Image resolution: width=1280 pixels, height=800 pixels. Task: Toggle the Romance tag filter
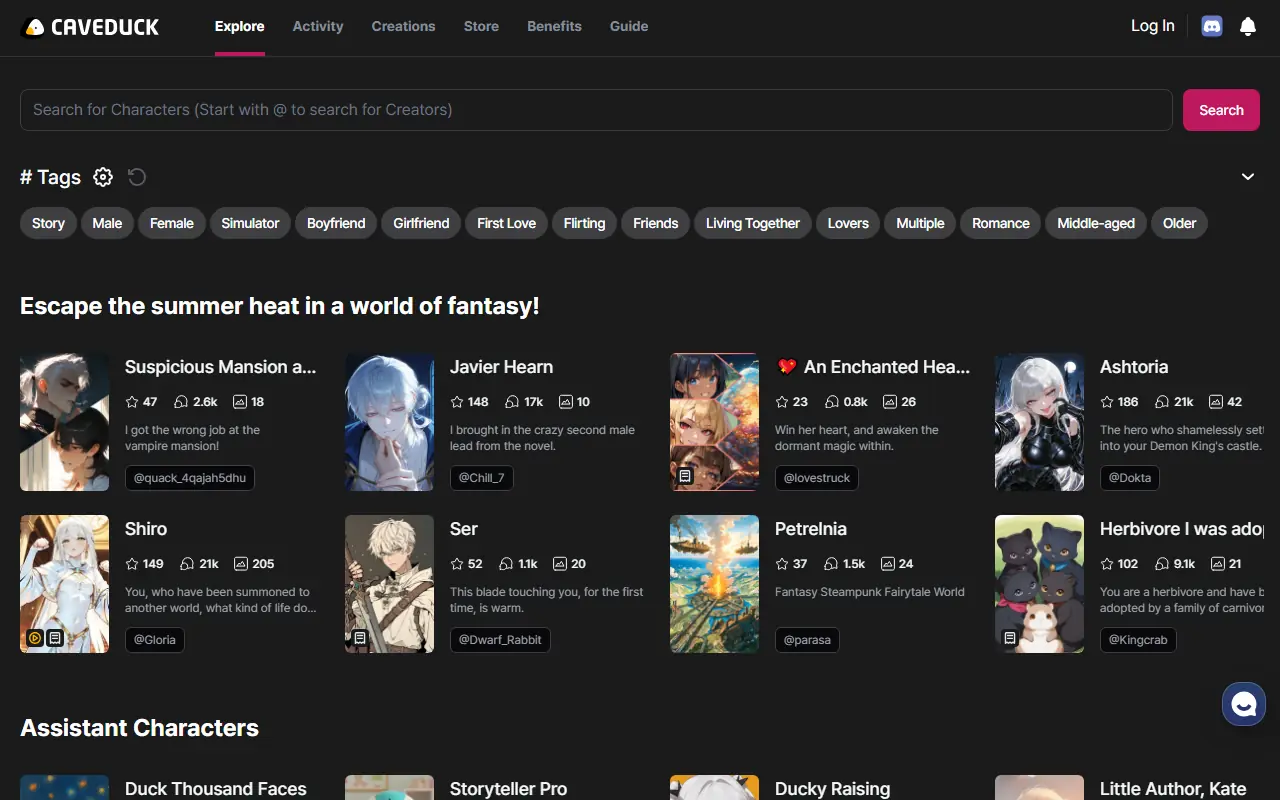[x=1000, y=223]
